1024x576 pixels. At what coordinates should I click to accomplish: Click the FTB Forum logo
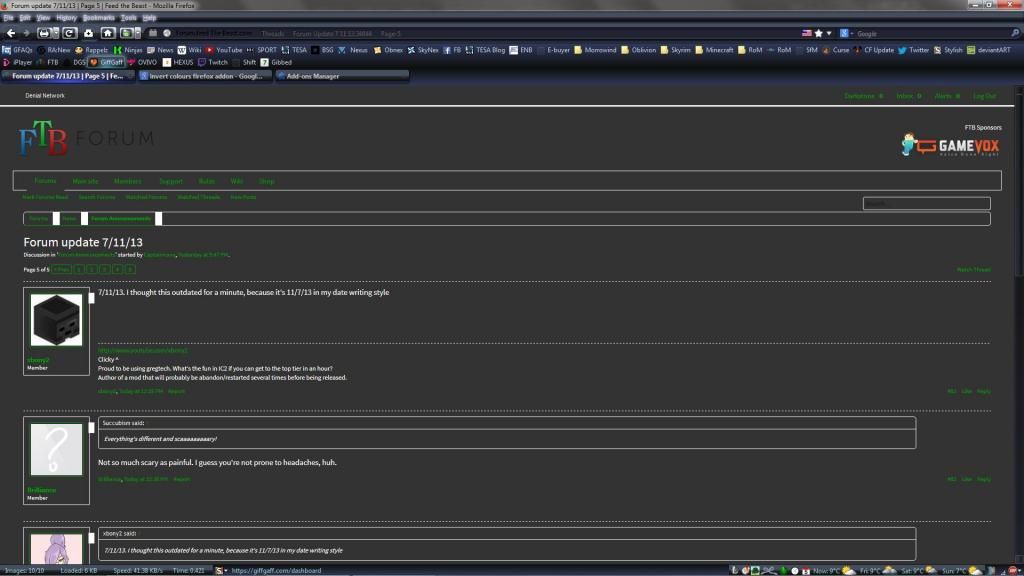pos(86,138)
